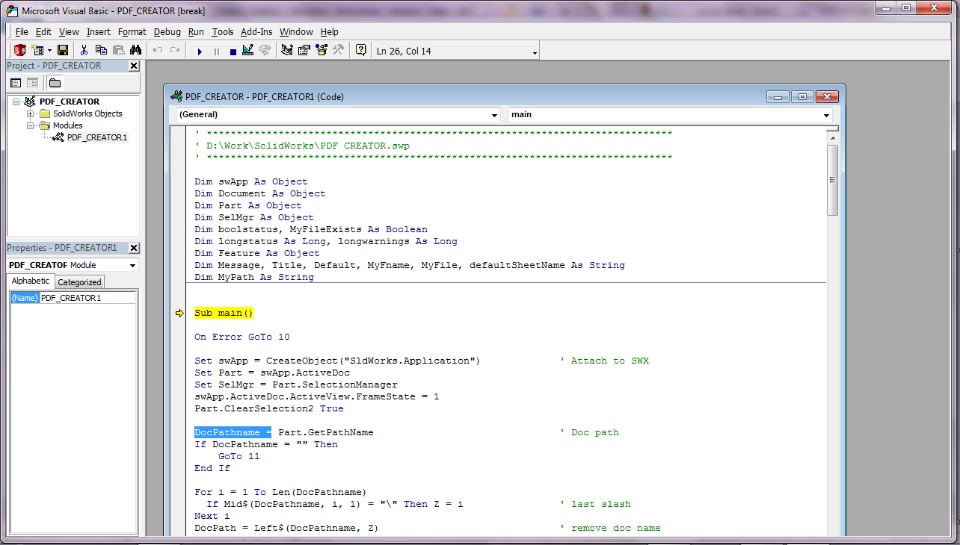Save the macro with the floppy icon
The image size is (960, 545).
pos(62,50)
